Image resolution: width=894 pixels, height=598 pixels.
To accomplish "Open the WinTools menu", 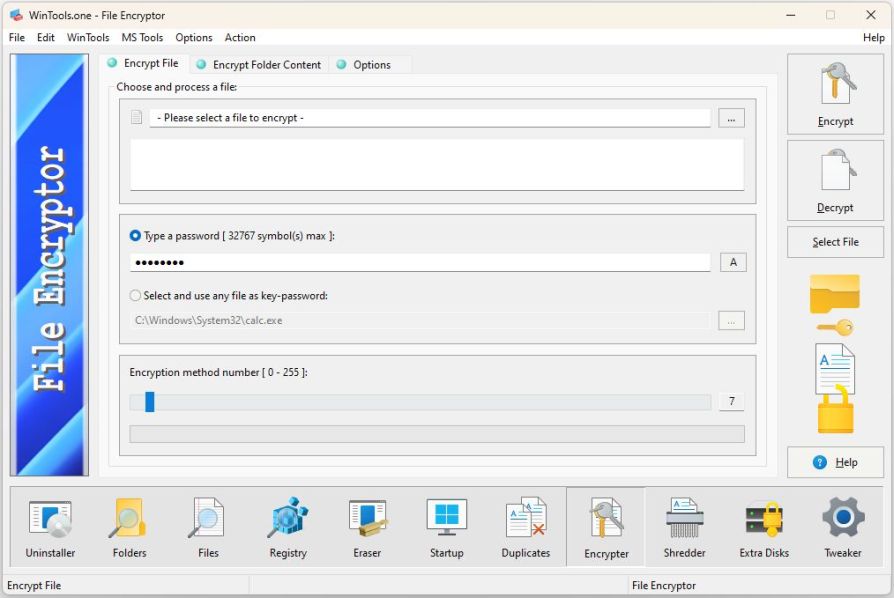I will tap(88, 38).
